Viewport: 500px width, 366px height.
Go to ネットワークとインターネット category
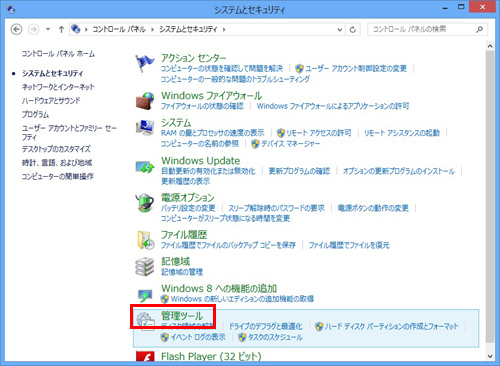[x=58, y=87]
